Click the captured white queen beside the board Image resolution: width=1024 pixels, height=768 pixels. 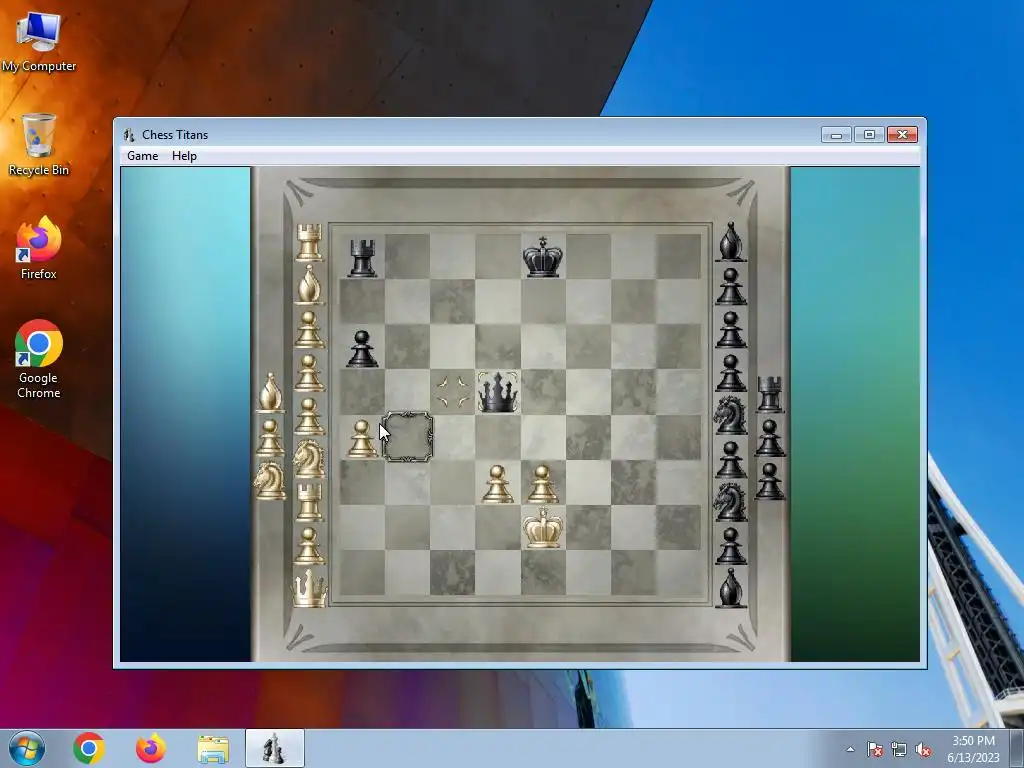point(309,588)
